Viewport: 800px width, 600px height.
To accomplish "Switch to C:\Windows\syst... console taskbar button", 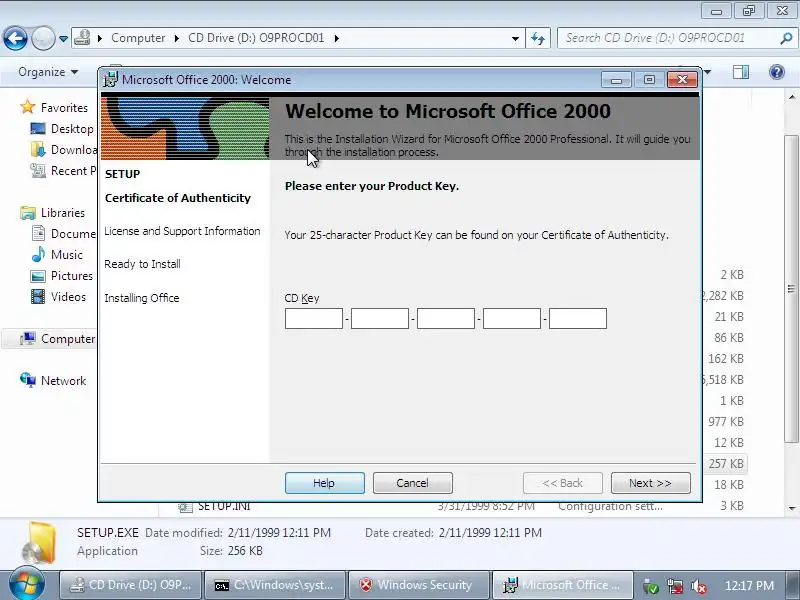I will click(275, 585).
